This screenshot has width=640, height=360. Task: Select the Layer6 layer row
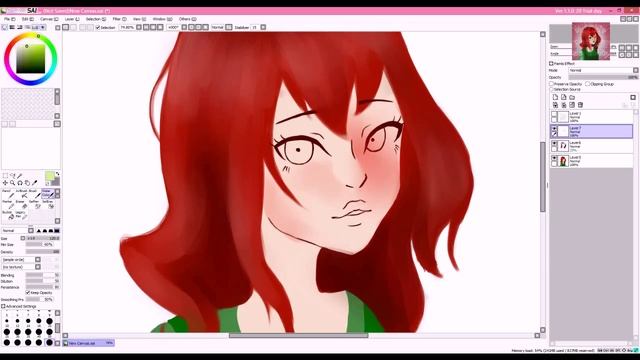(591, 146)
